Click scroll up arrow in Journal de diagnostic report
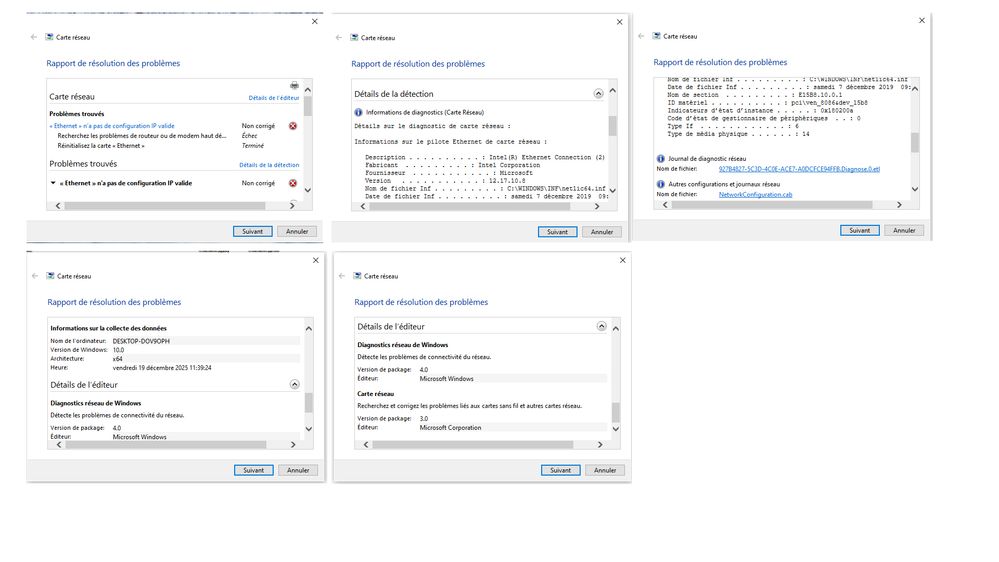999x562 pixels. [915, 89]
